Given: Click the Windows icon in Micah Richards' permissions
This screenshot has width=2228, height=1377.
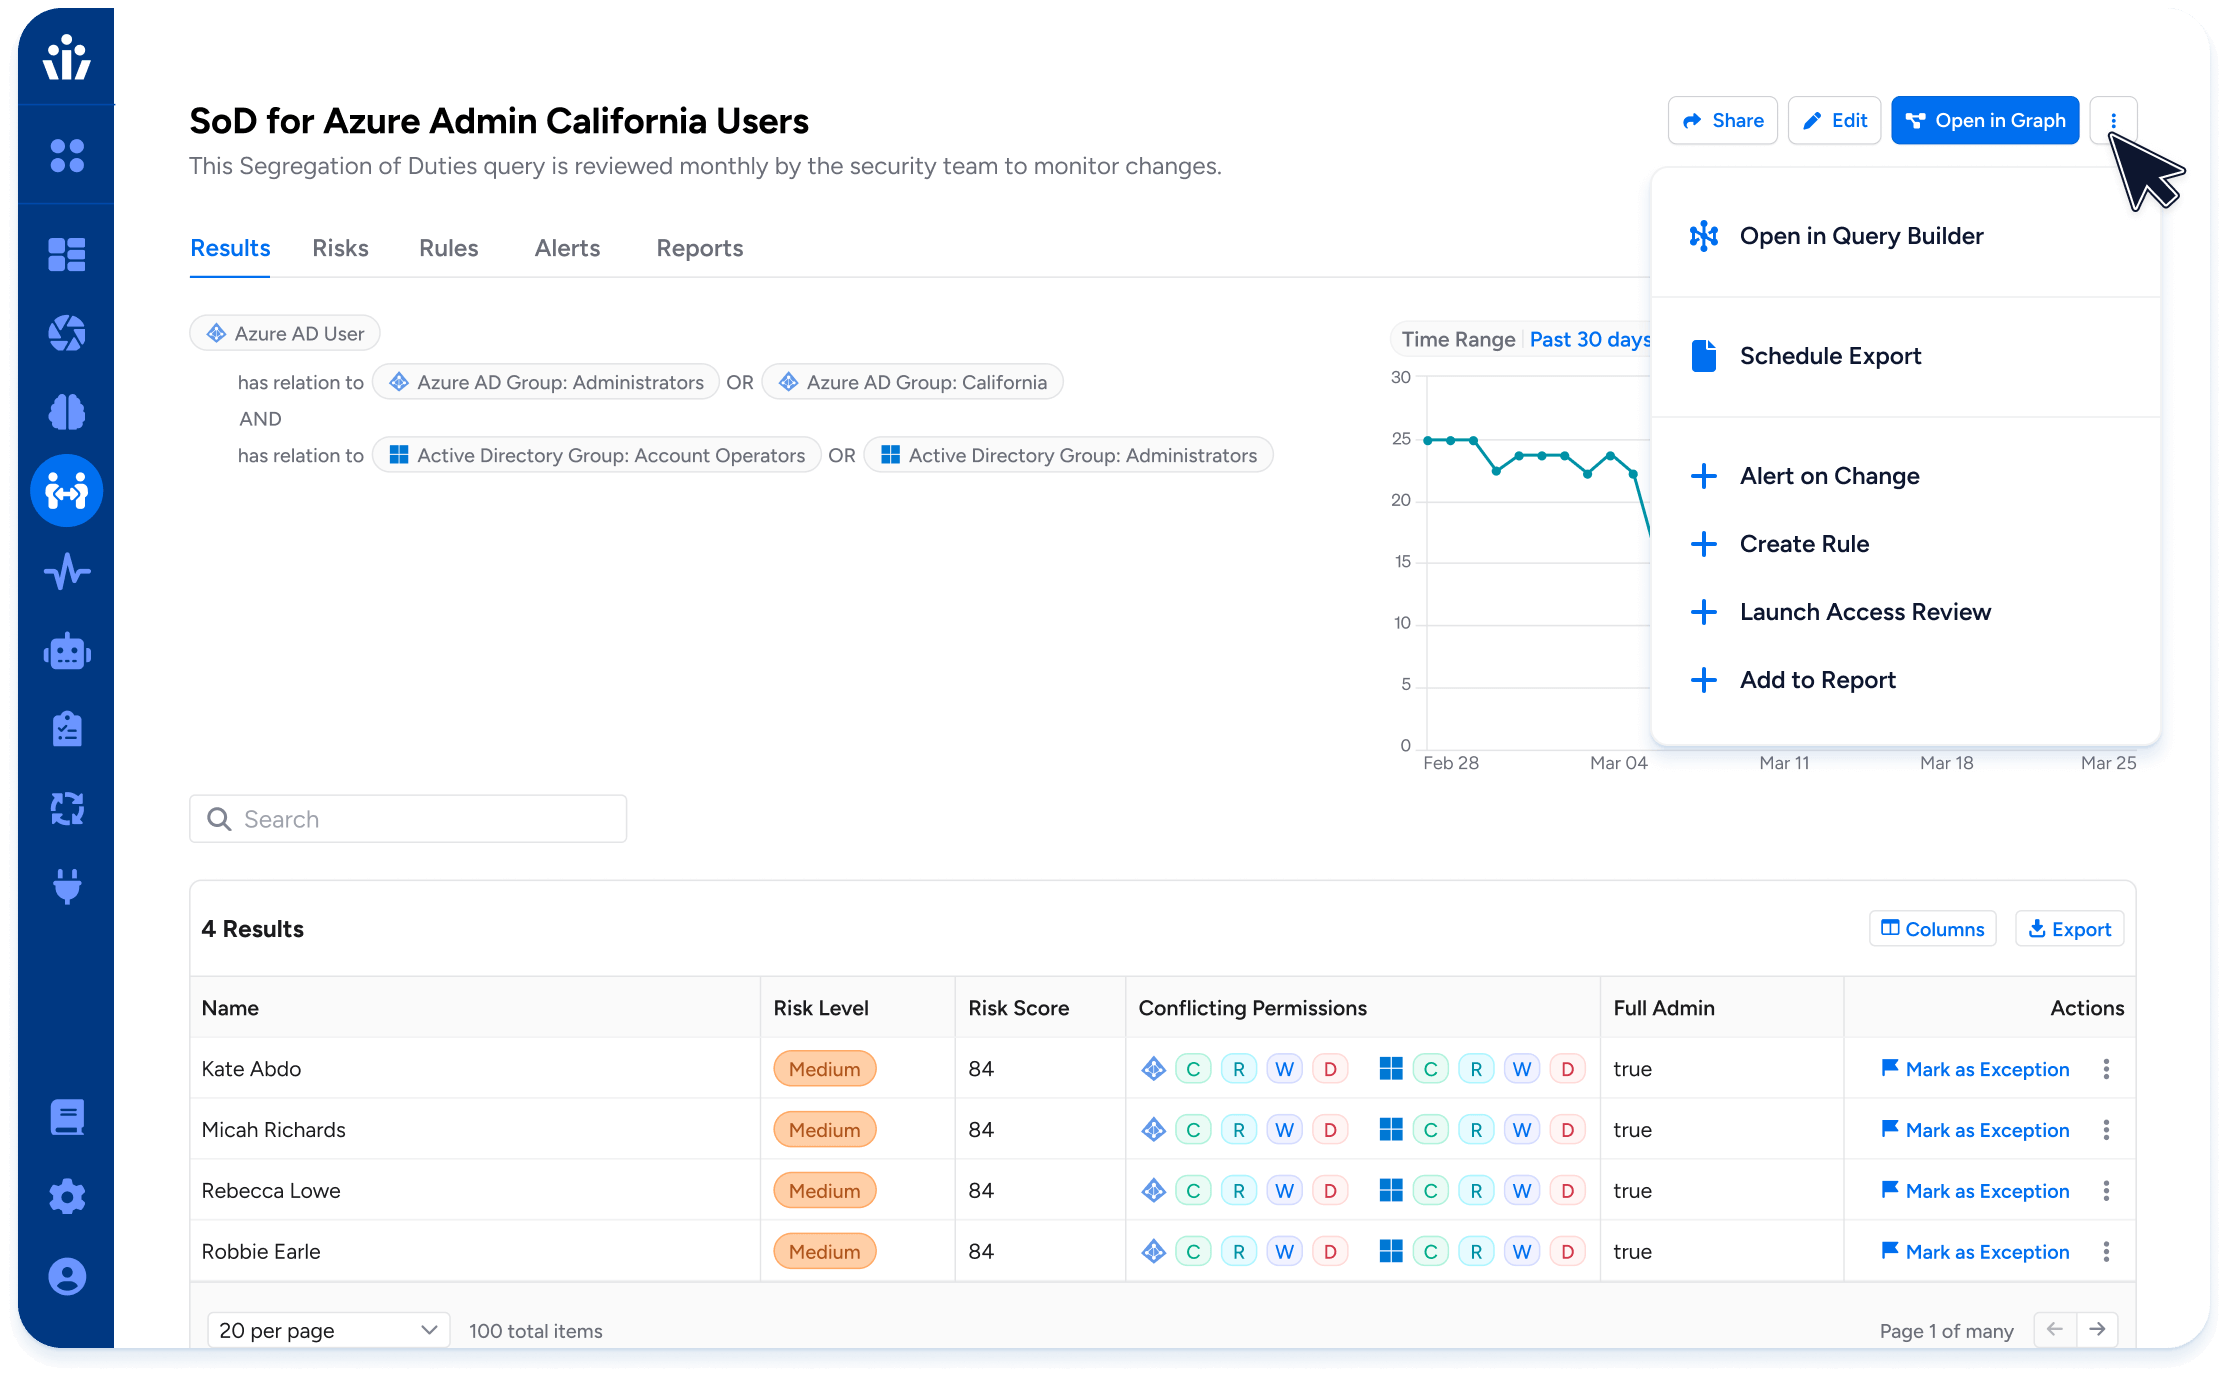Looking at the screenshot, I should click(x=1390, y=1130).
